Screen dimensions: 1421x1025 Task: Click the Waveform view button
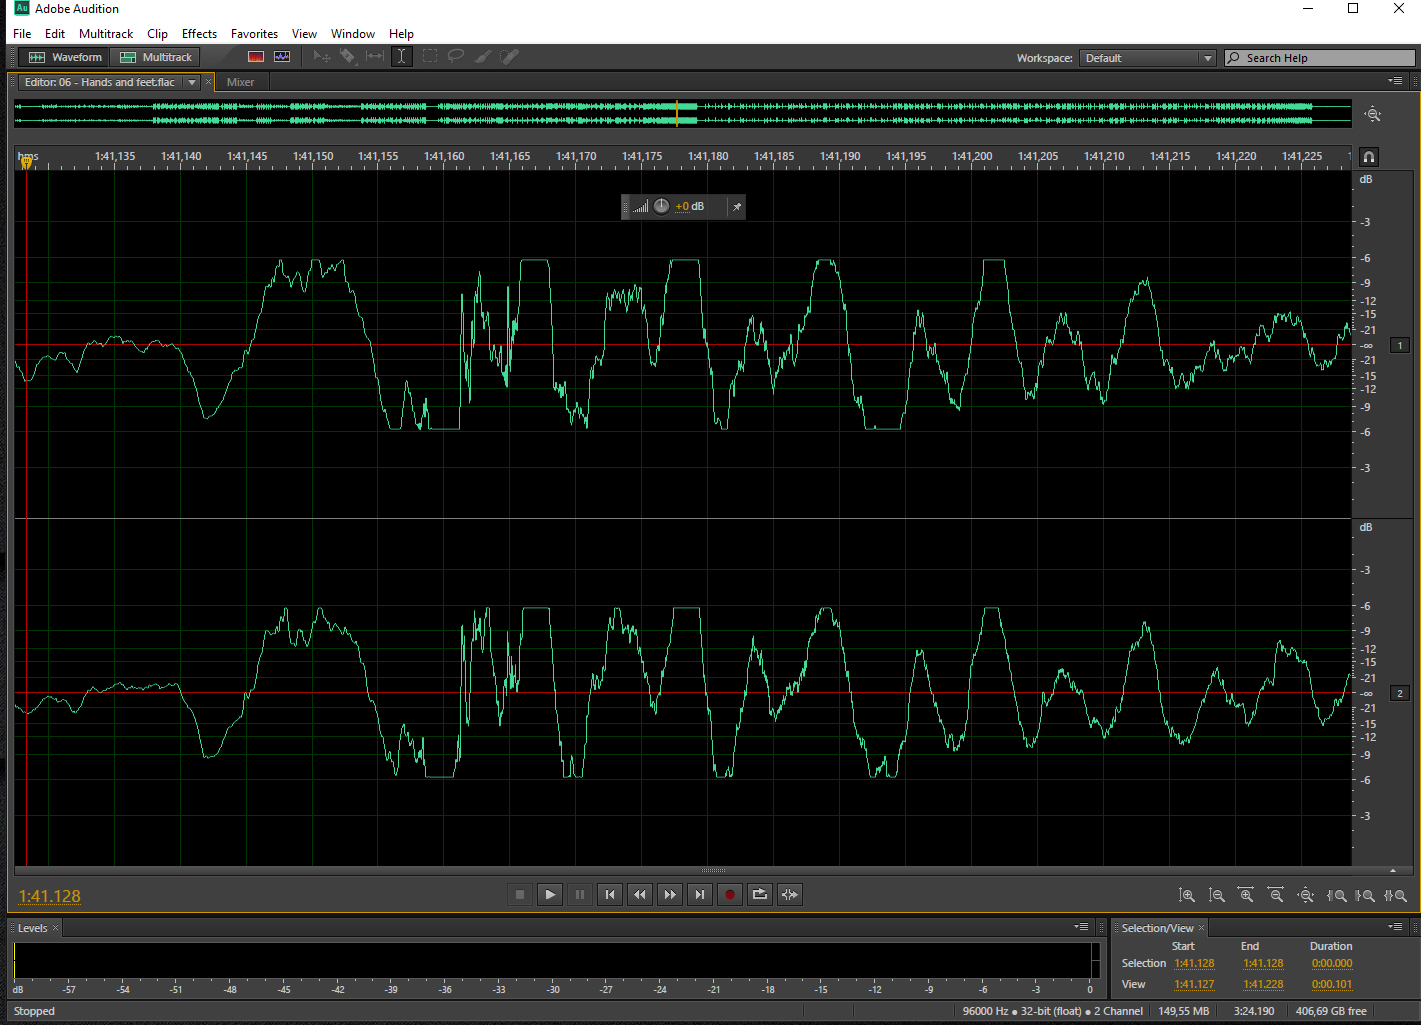[66, 57]
